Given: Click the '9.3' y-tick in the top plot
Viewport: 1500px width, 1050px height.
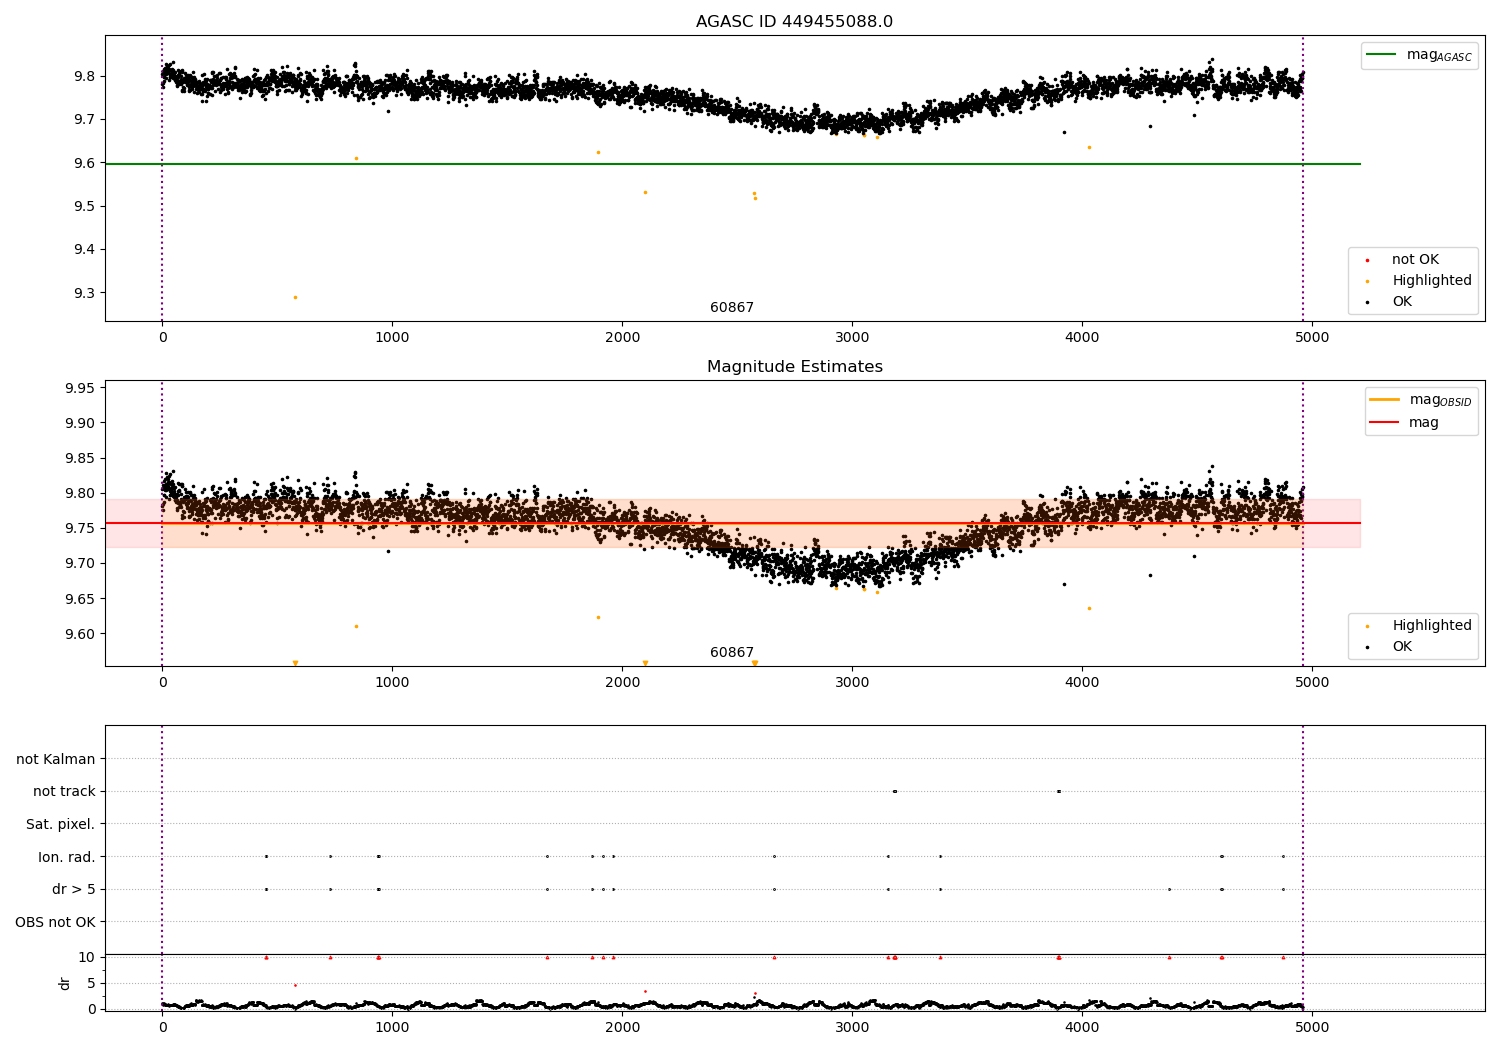Looking at the screenshot, I should (x=84, y=293).
